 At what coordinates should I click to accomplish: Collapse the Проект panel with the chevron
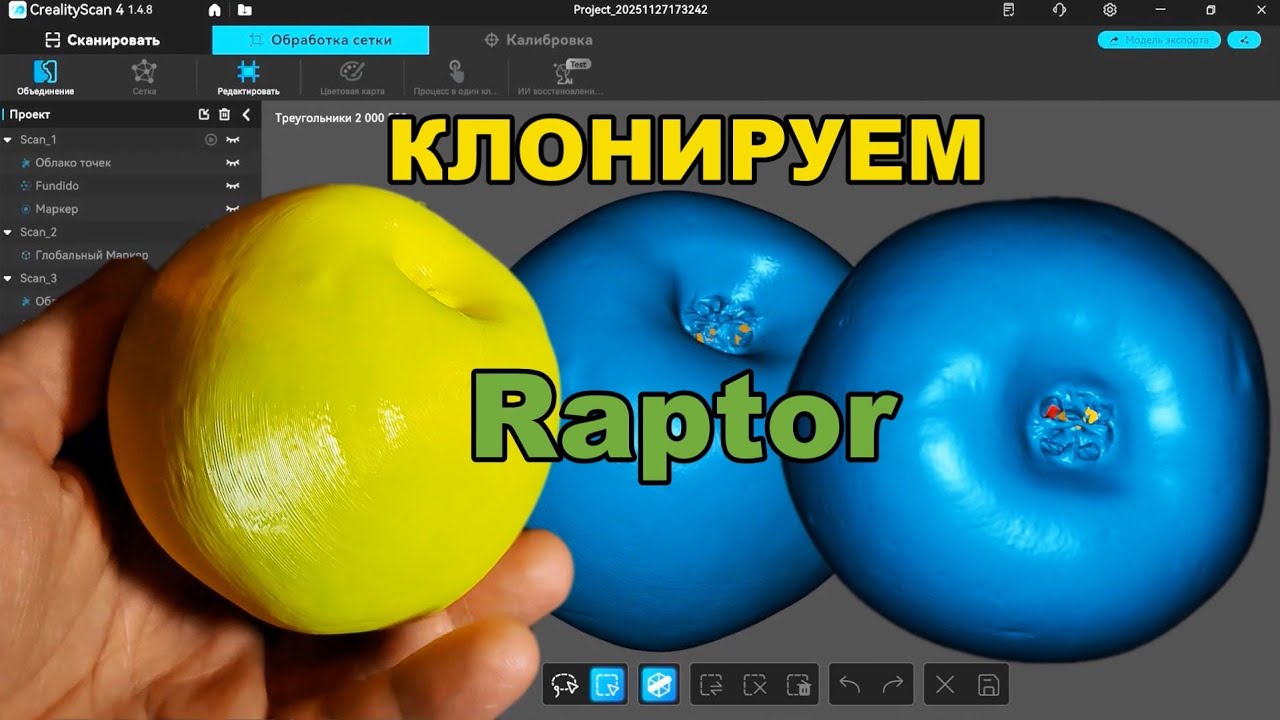click(x=246, y=115)
